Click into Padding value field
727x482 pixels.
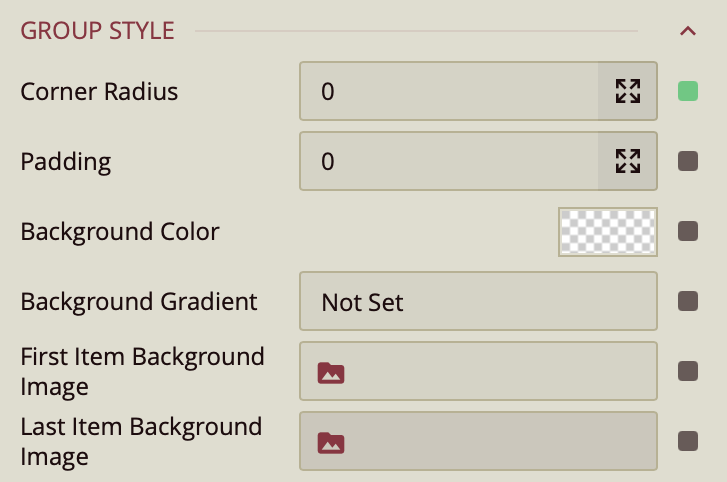(x=450, y=161)
